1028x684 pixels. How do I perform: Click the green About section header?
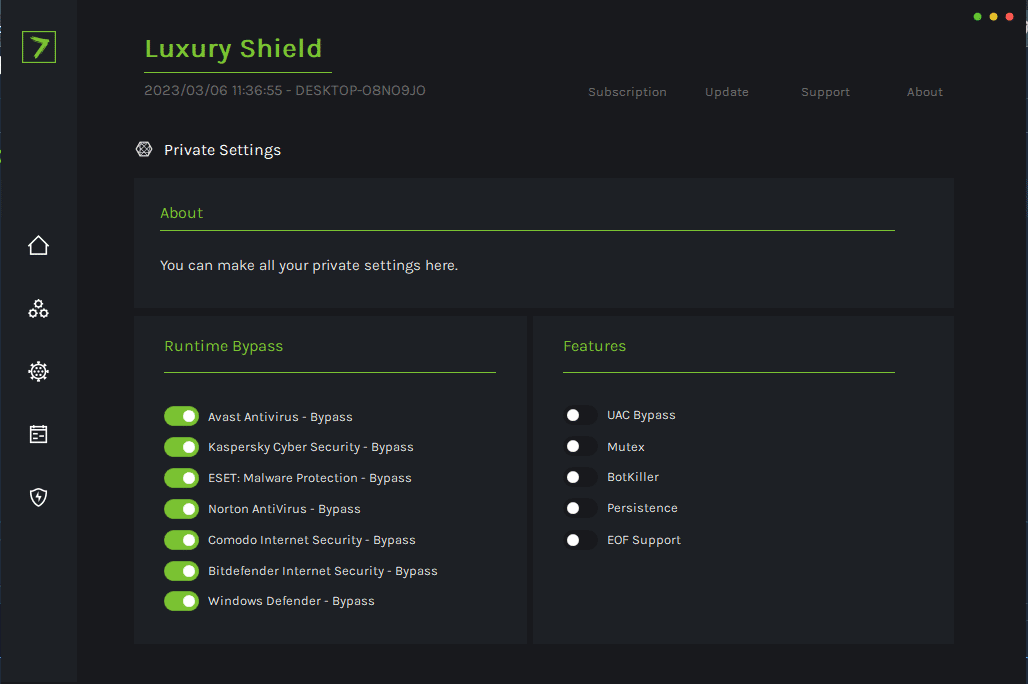[x=182, y=213]
